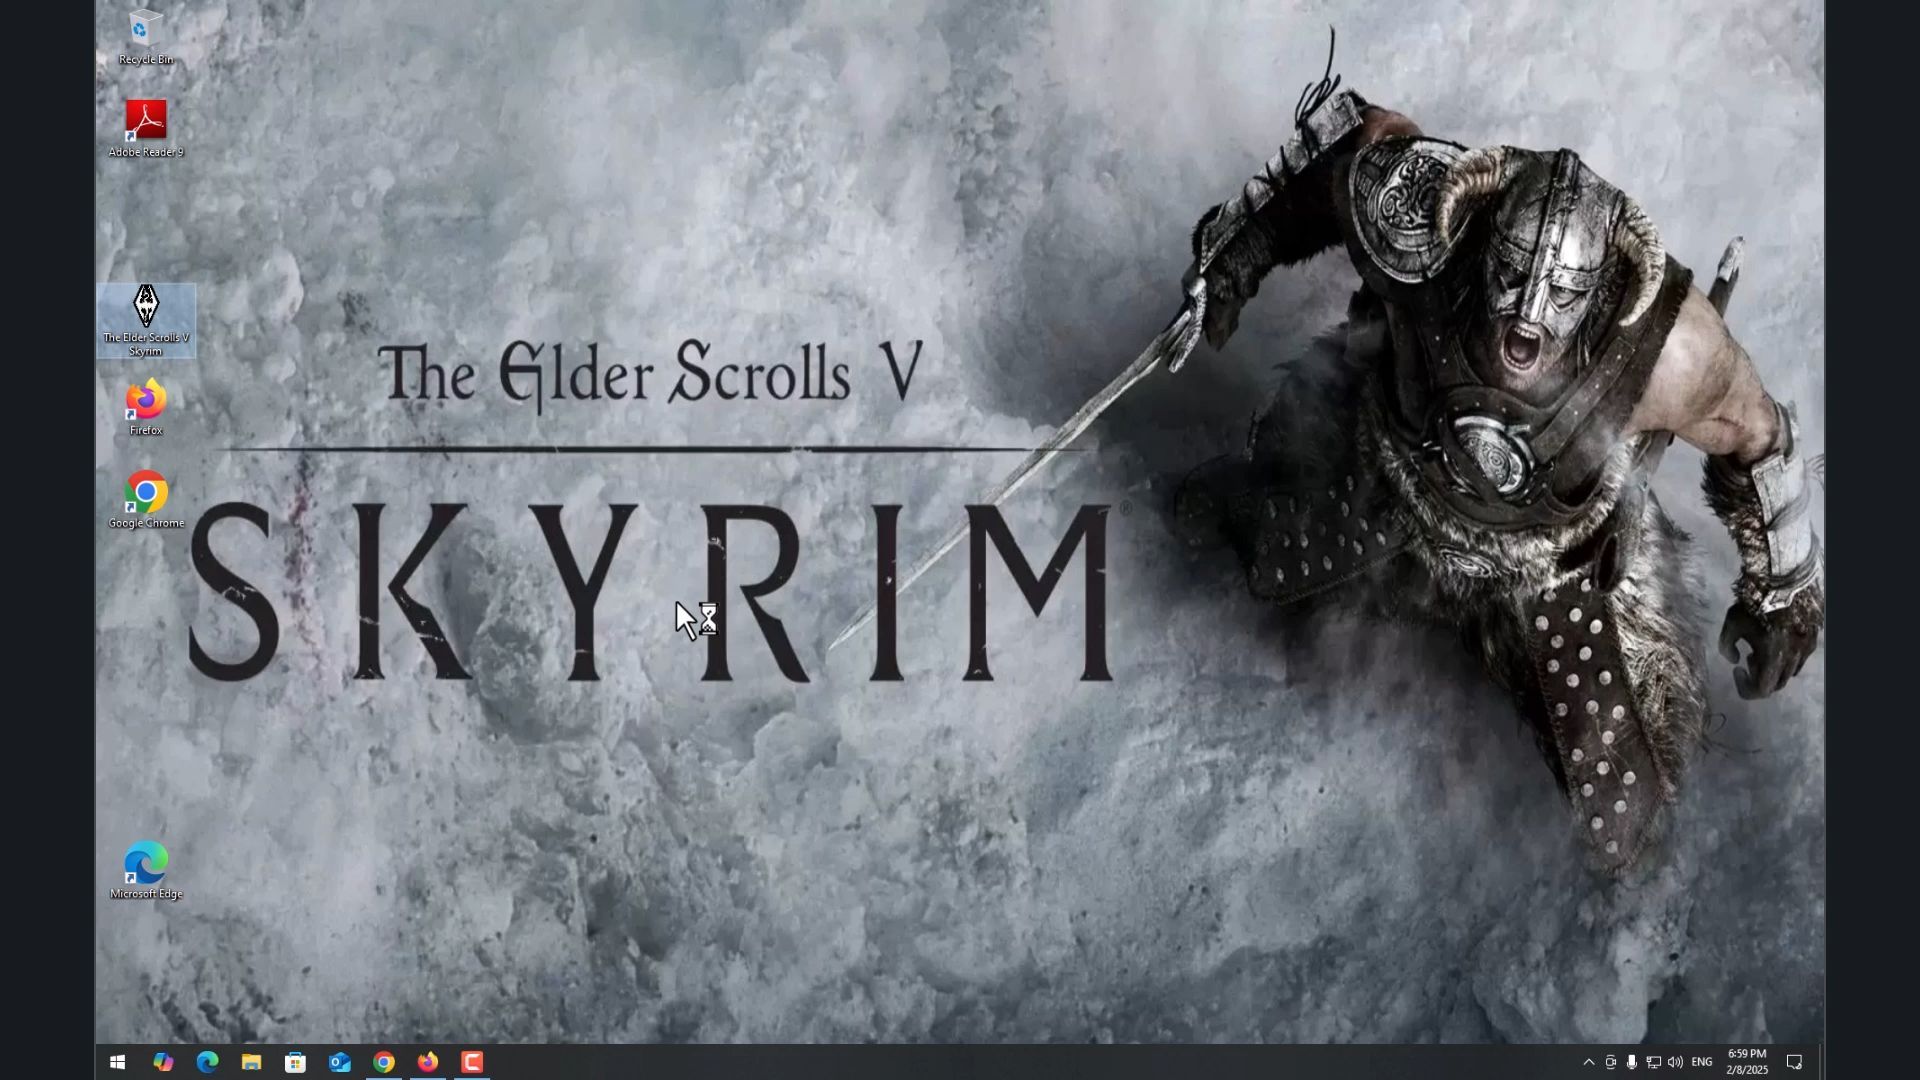
Task: Open File Explorer from the taskbar
Action: (251, 1062)
